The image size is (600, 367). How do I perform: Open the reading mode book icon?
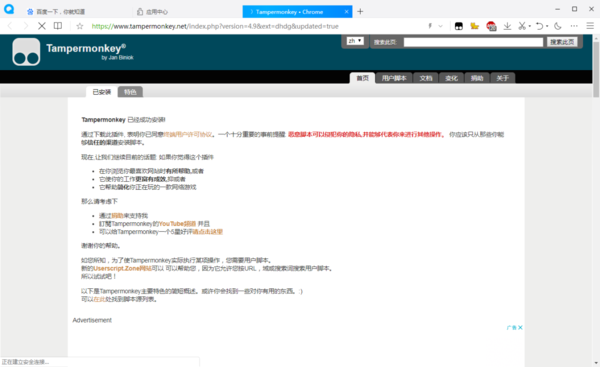coord(58,26)
